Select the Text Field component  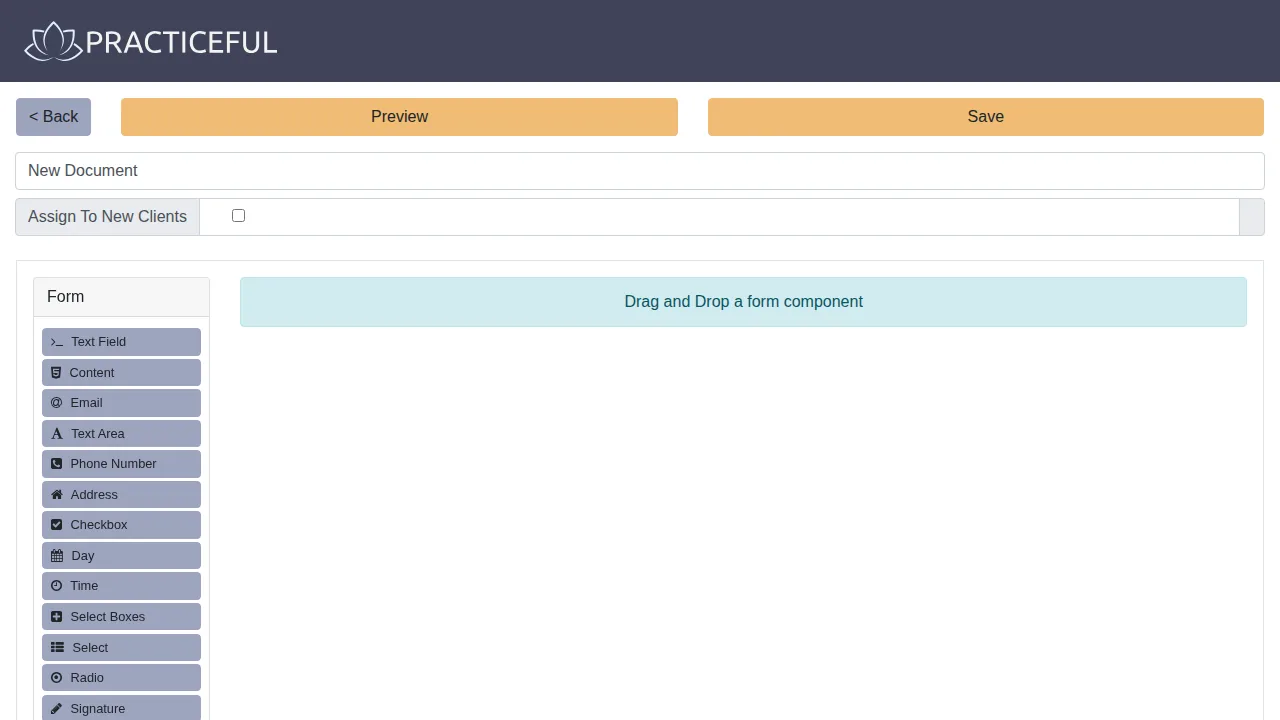click(121, 342)
